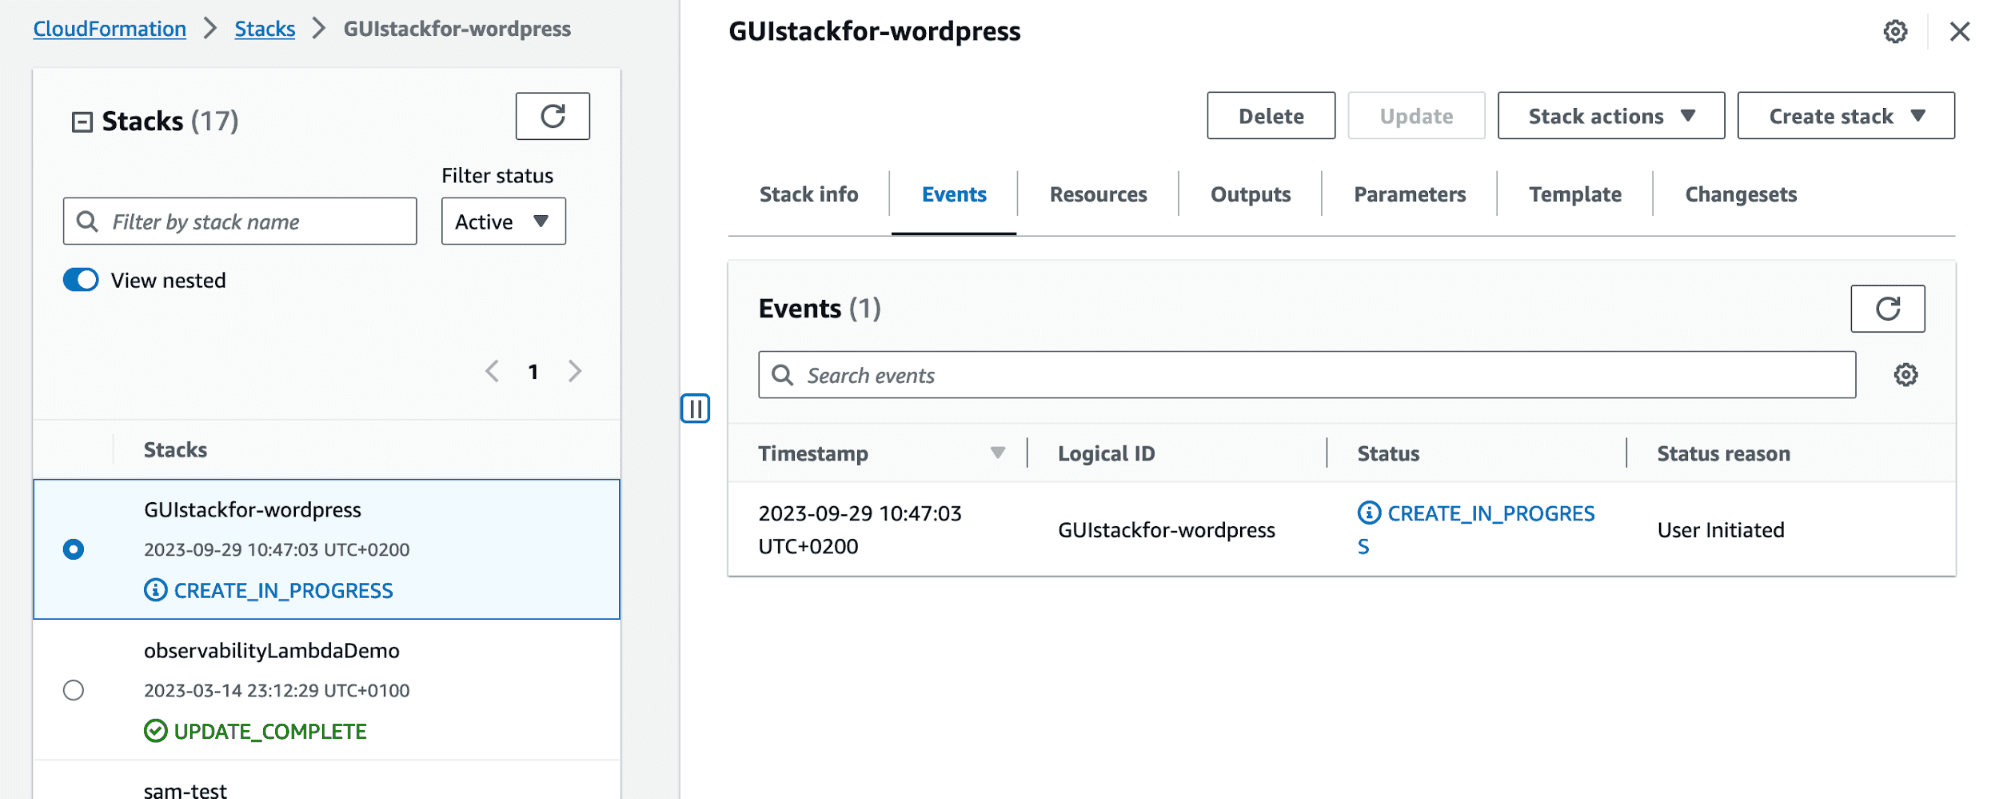Refresh the Events table

click(x=1887, y=308)
